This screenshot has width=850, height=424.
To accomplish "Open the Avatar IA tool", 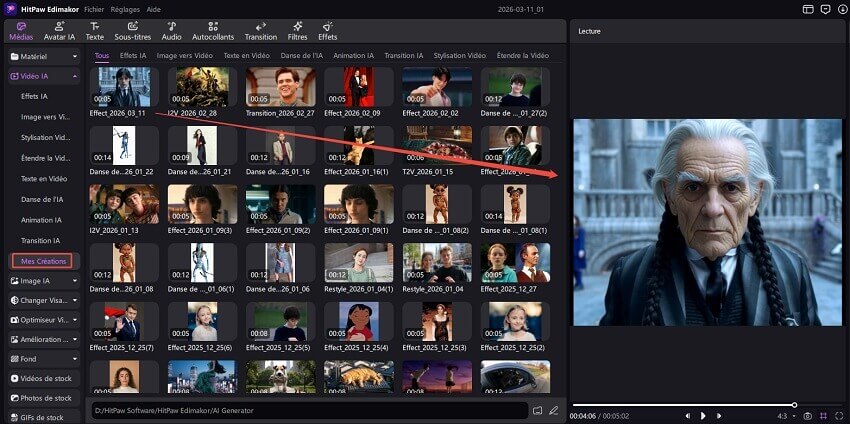I will 61,30.
